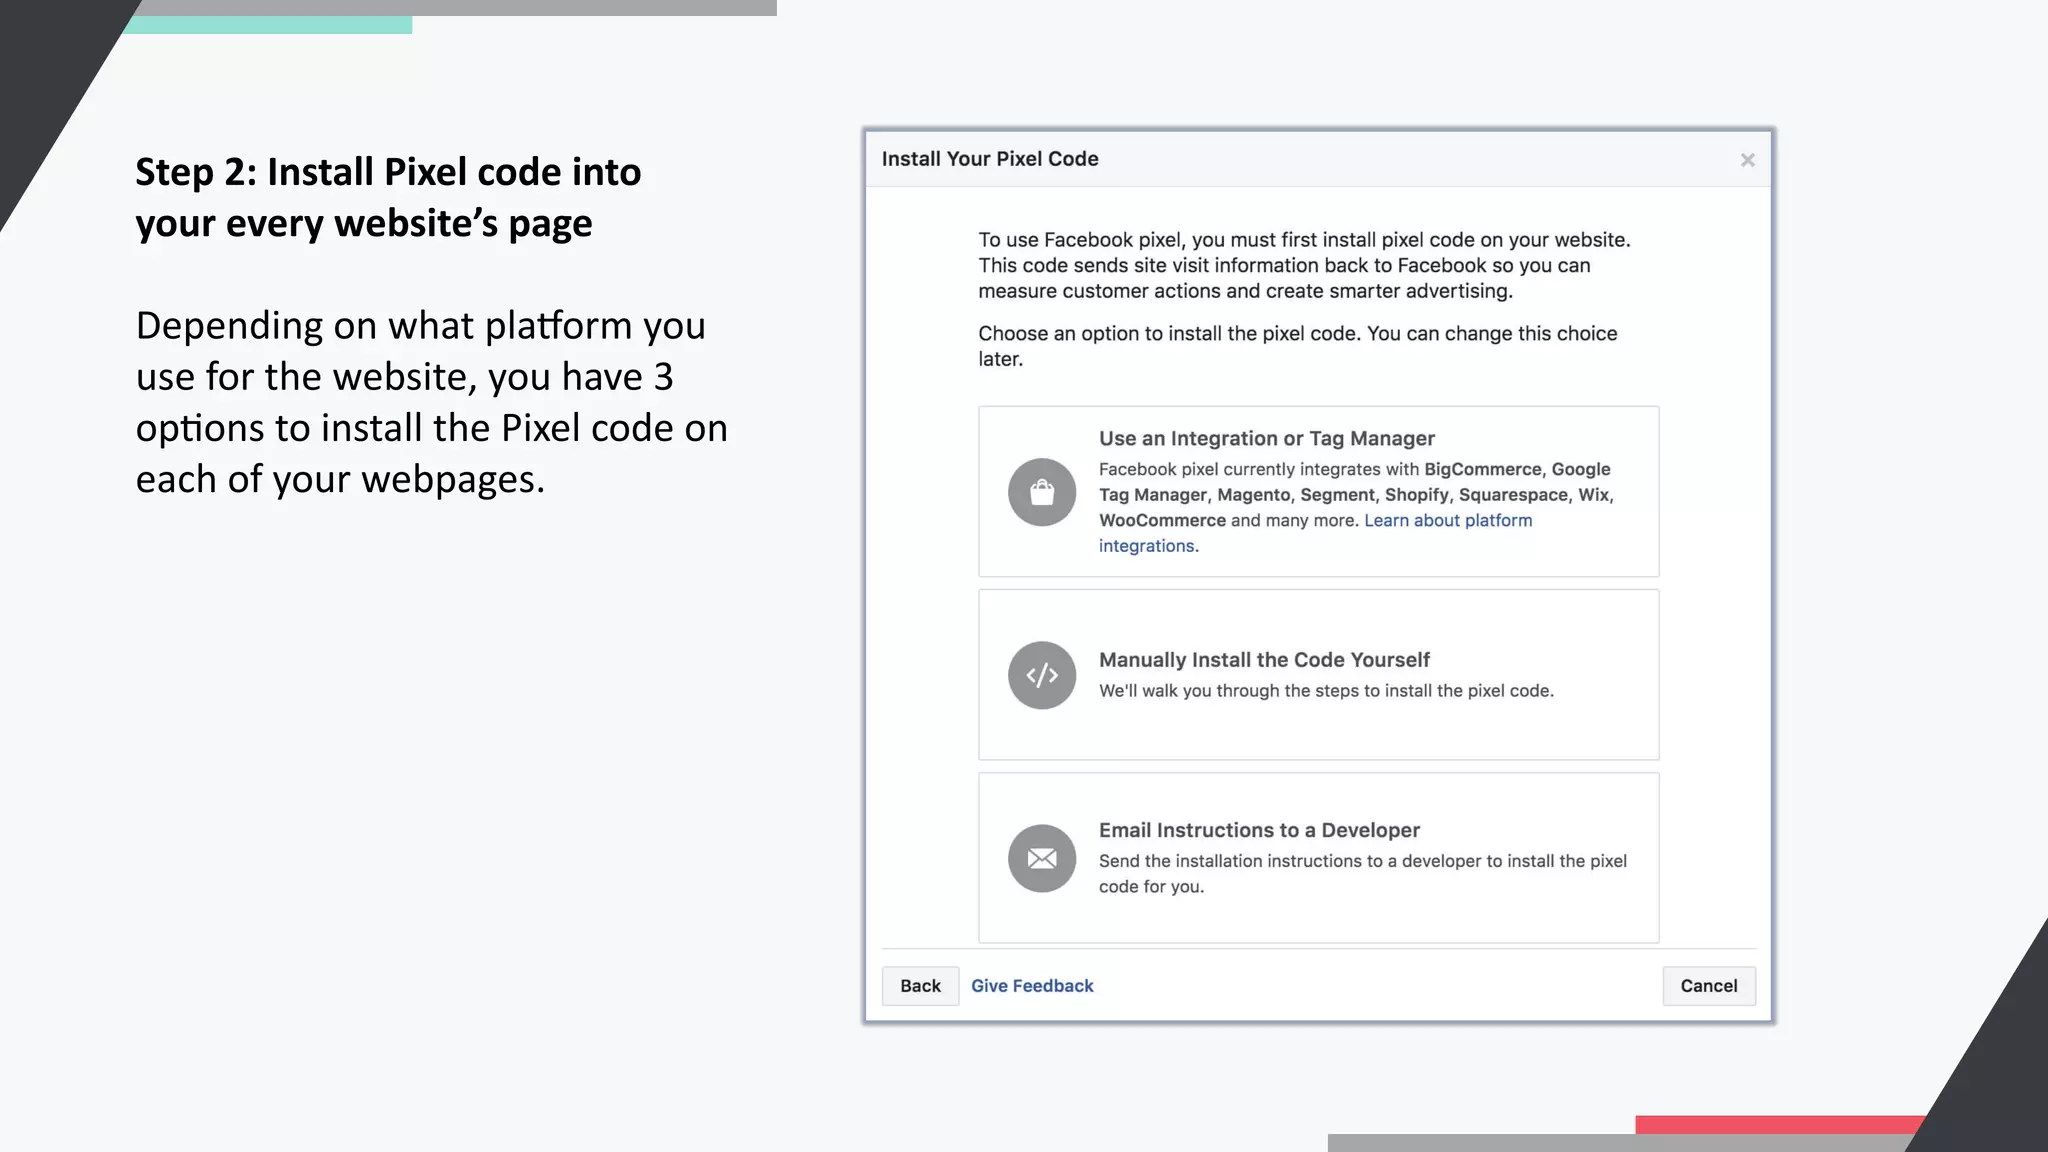The width and height of the screenshot is (2048, 1152).
Task: Click the 'Step 2: Install Pixel code' slide heading
Action: (x=388, y=197)
